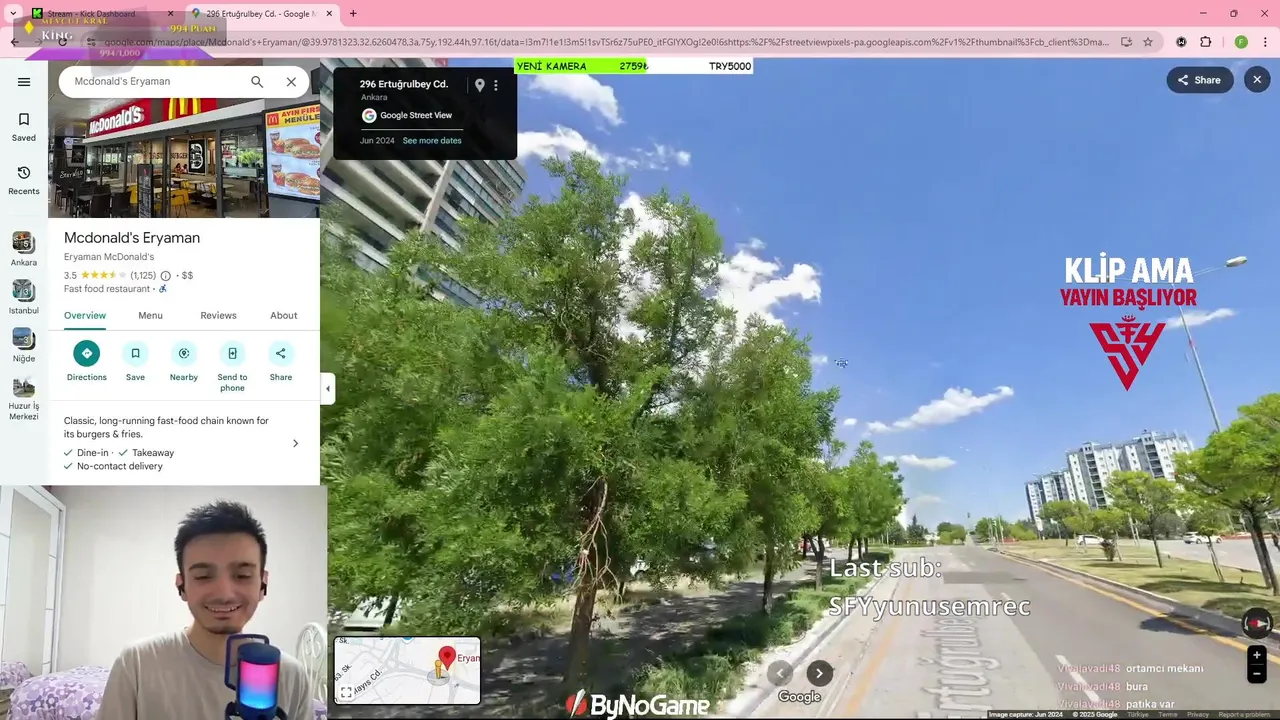Open the browser Extensions puzzle icon
Image resolution: width=1280 pixels, height=720 pixels.
(1205, 42)
